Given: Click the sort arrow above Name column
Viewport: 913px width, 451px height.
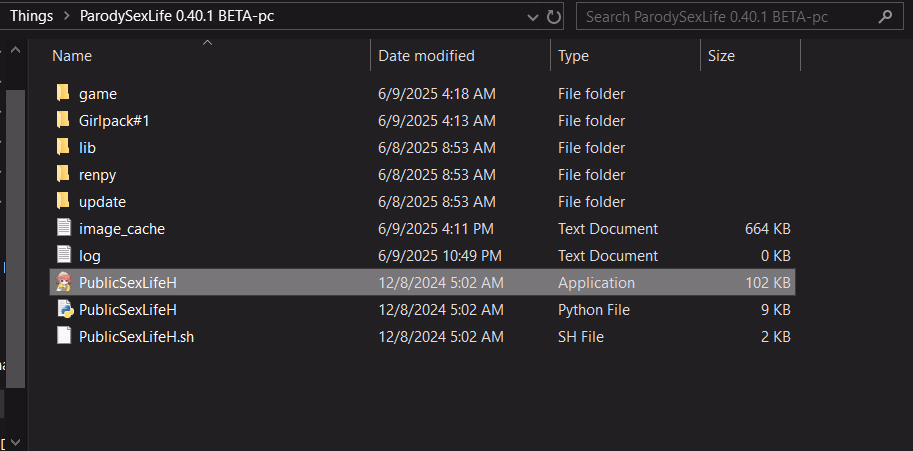Looking at the screenshot, I should (x=207, y=43).
